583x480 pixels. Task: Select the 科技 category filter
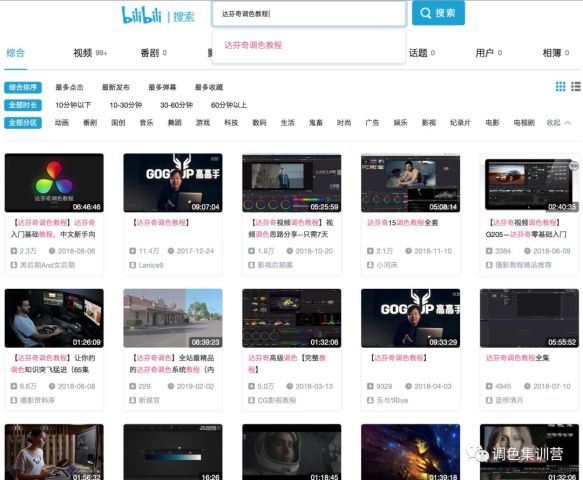tap(231, 123)
